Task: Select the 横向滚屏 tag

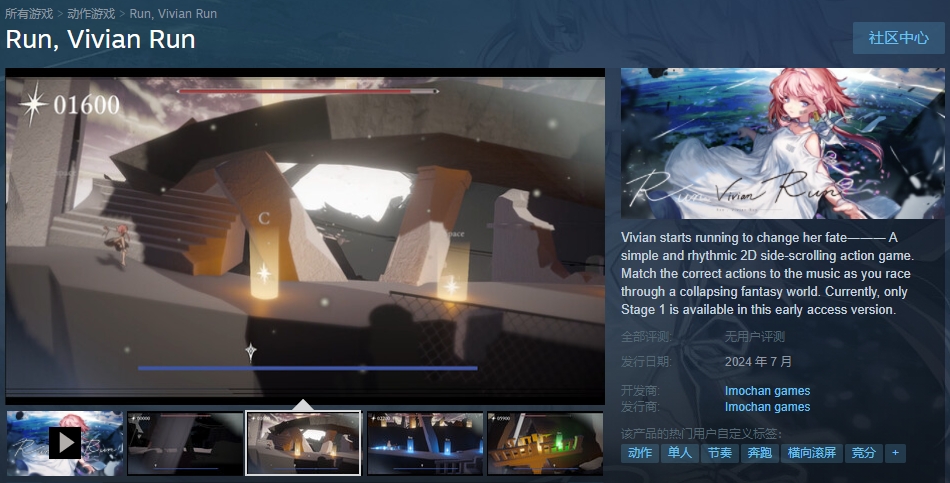Action: [x=812, y=453]
